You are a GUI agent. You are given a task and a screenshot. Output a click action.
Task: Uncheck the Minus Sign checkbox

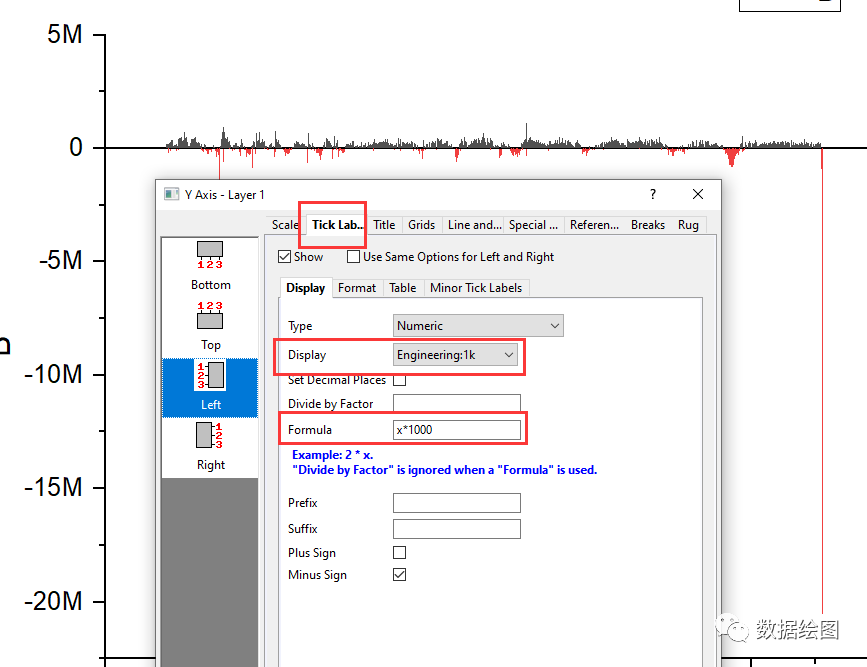(399, 575)
